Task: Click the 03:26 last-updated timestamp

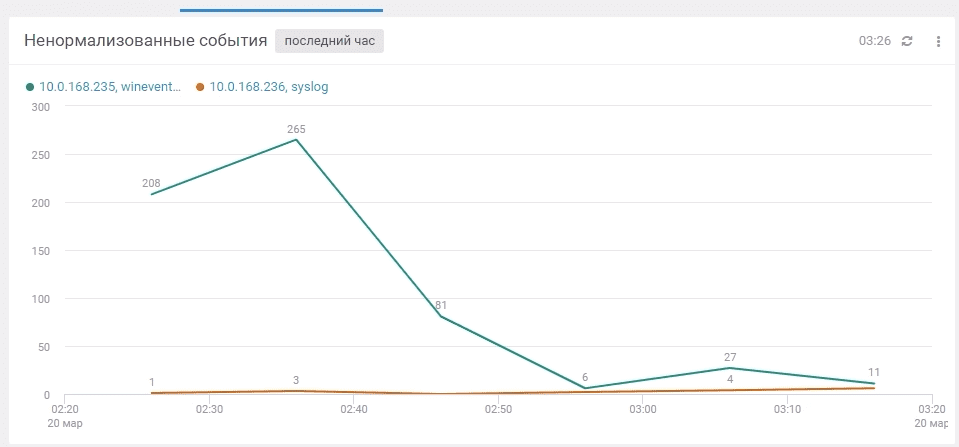Action: pos(874,41)
